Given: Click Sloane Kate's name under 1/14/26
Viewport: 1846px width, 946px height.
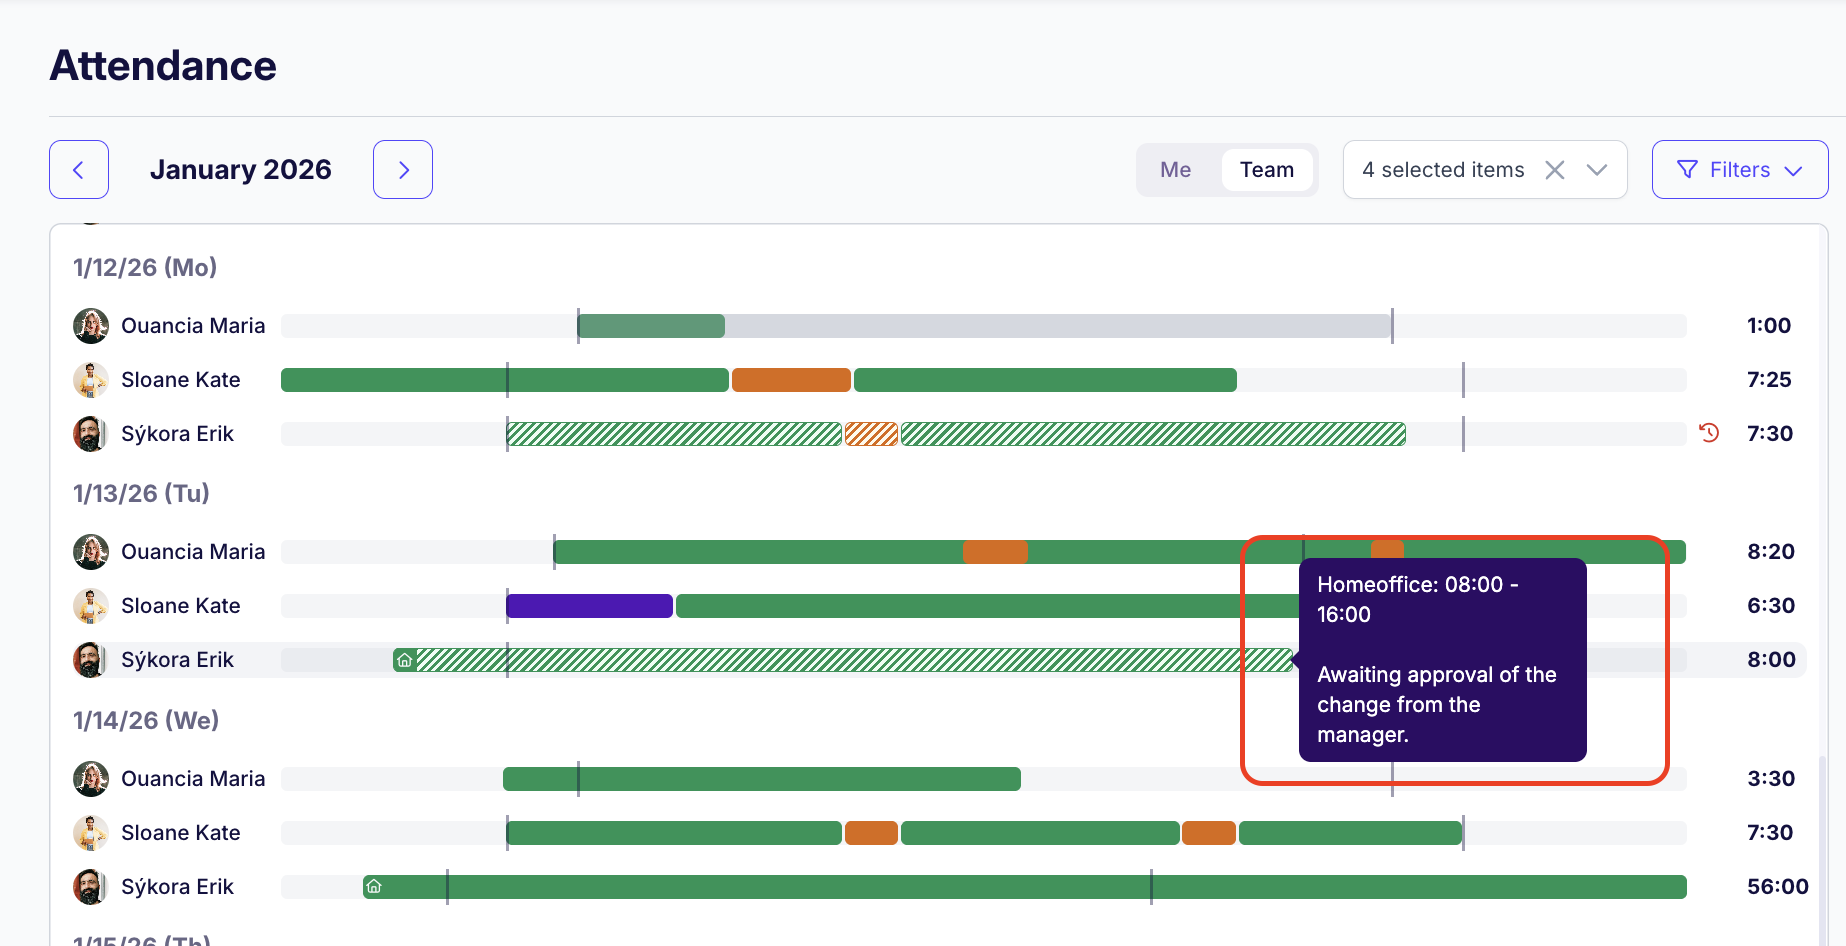Looking at the screenshot, I should pos(181,833).
